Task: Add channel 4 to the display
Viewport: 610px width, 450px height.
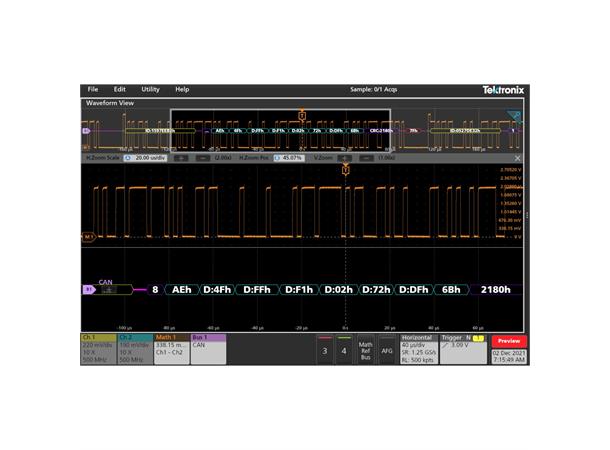Action: click(x=344, y=350)
